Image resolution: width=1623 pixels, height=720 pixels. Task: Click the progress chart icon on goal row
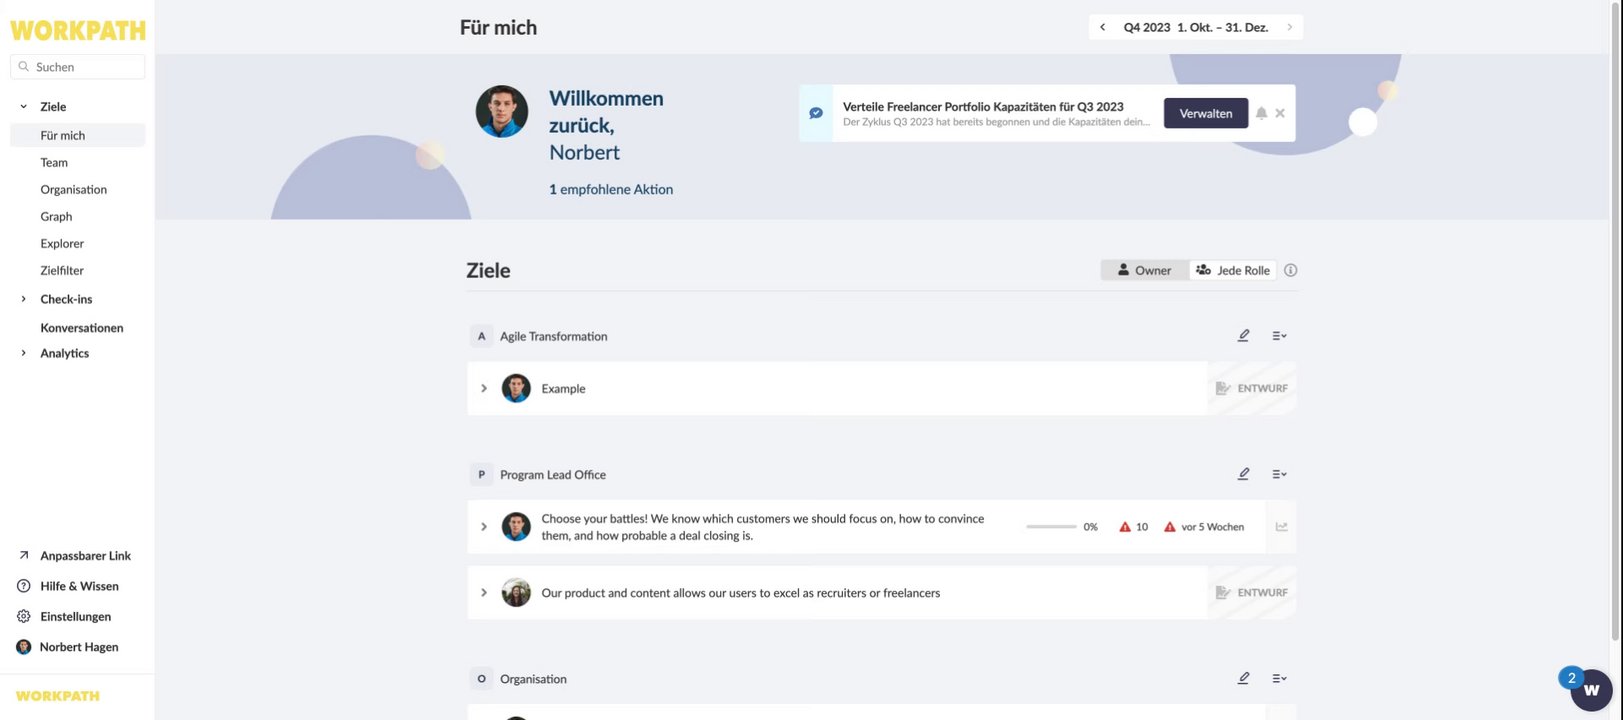1281,527
